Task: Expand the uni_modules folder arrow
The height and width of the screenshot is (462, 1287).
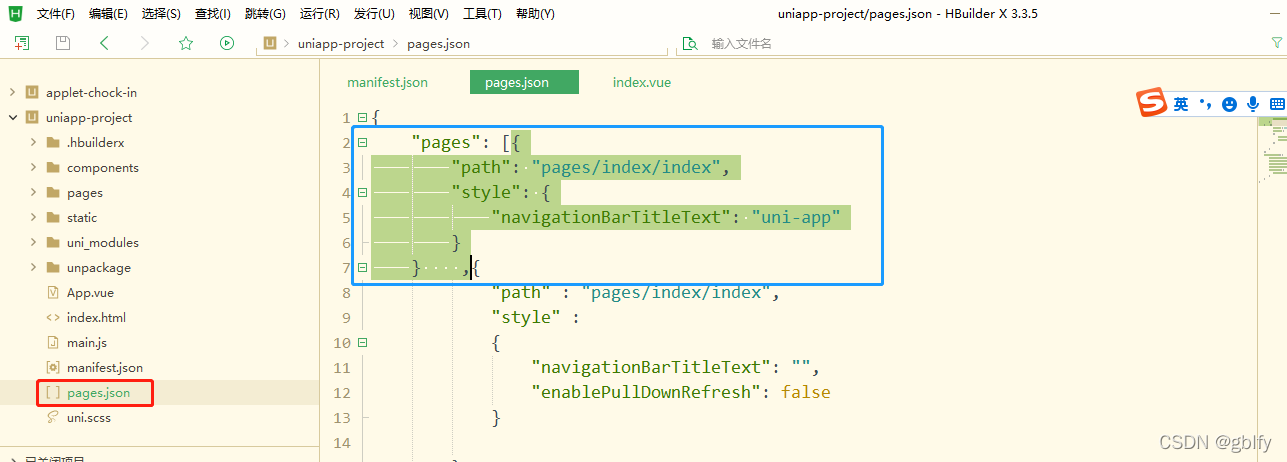Action: 33,243
